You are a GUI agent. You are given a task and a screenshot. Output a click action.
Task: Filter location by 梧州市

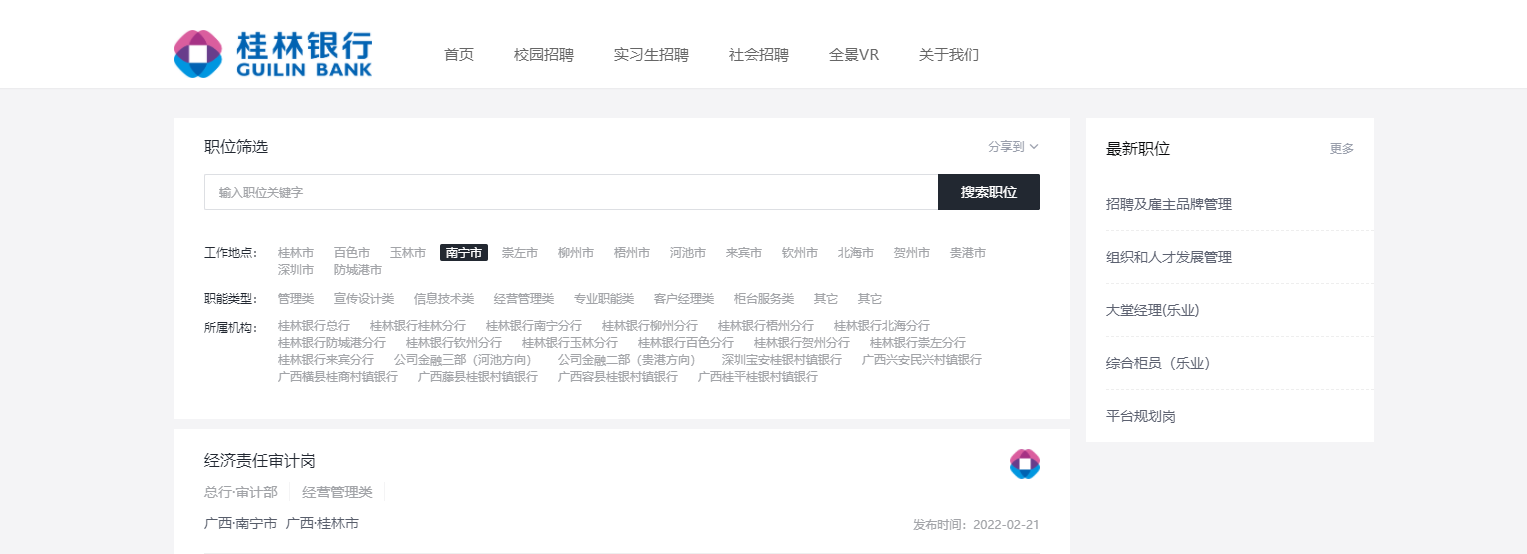(632, 253)
